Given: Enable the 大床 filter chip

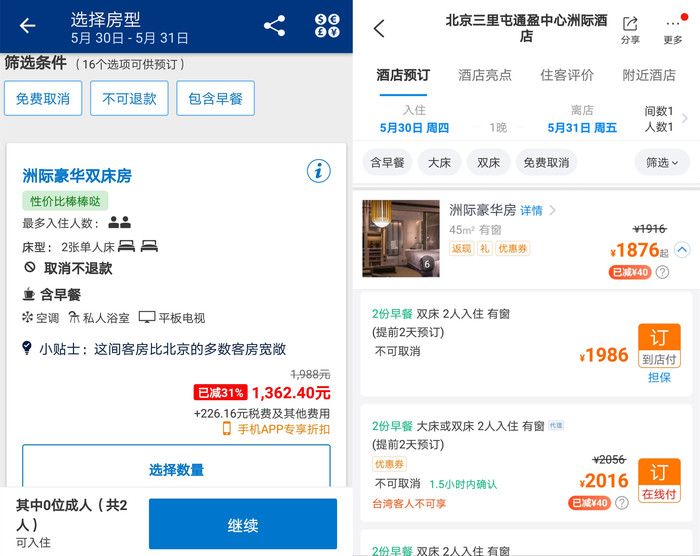Looking at the screenshot, I should (x=439, y=162).
